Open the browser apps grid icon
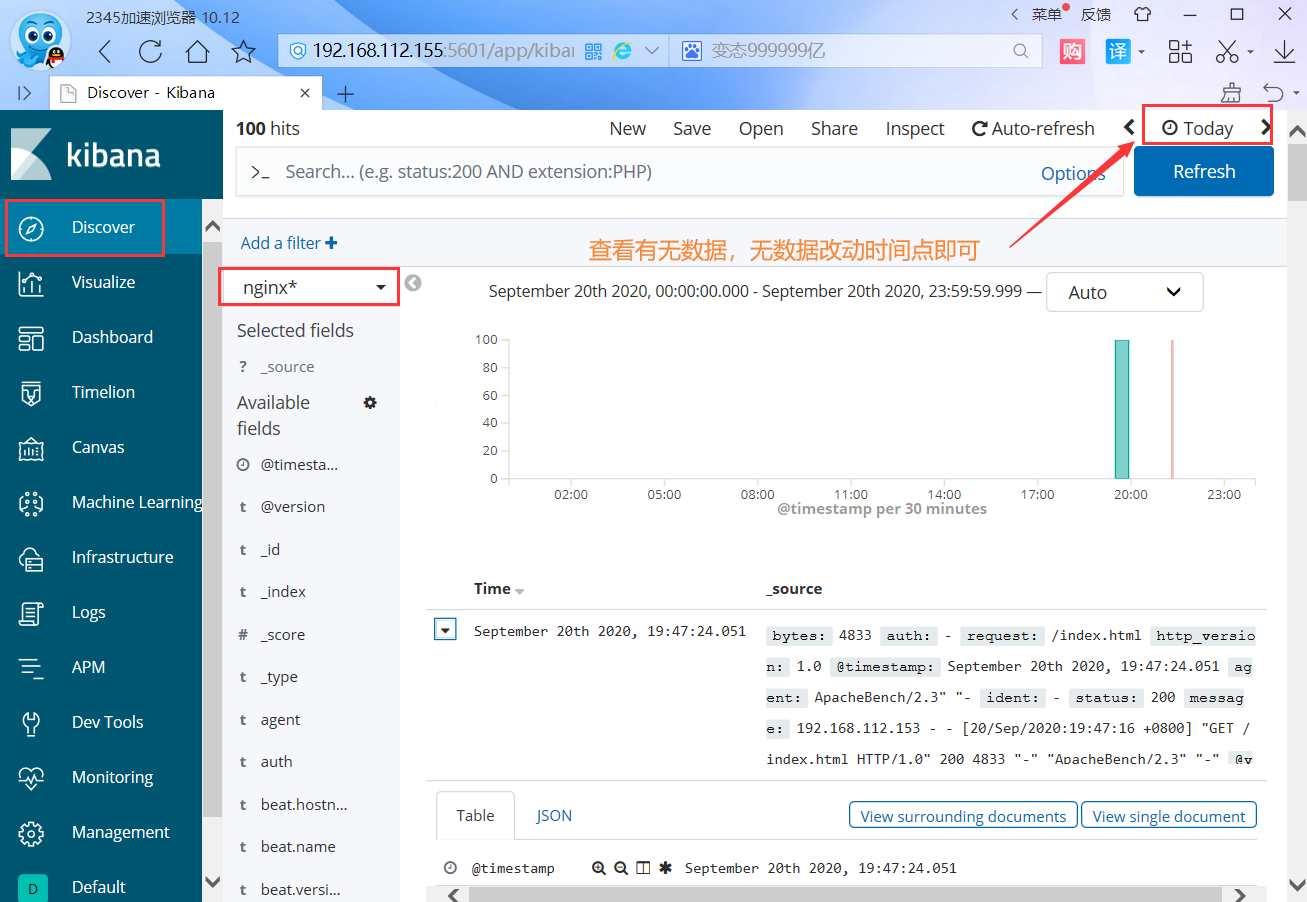This screenshot has width=1307, height=902. click(x=1180, y=50)
